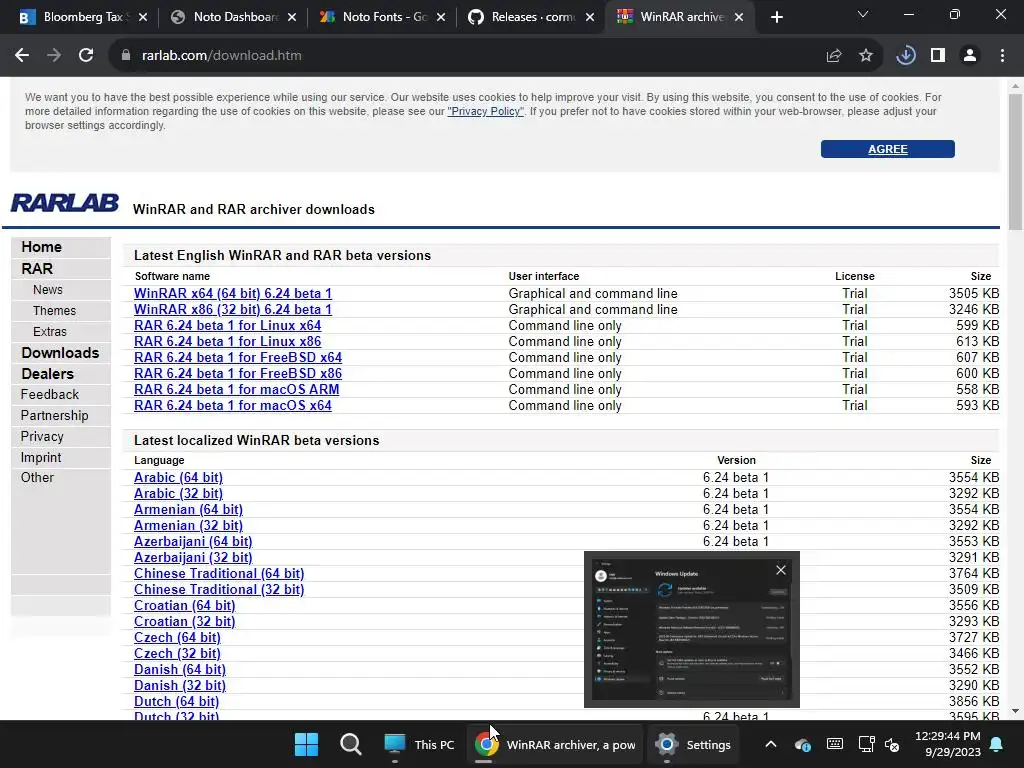Close the Noto Fonts tab
Viewport: 1024px width, 768px height.
click(x=441, y=17)
